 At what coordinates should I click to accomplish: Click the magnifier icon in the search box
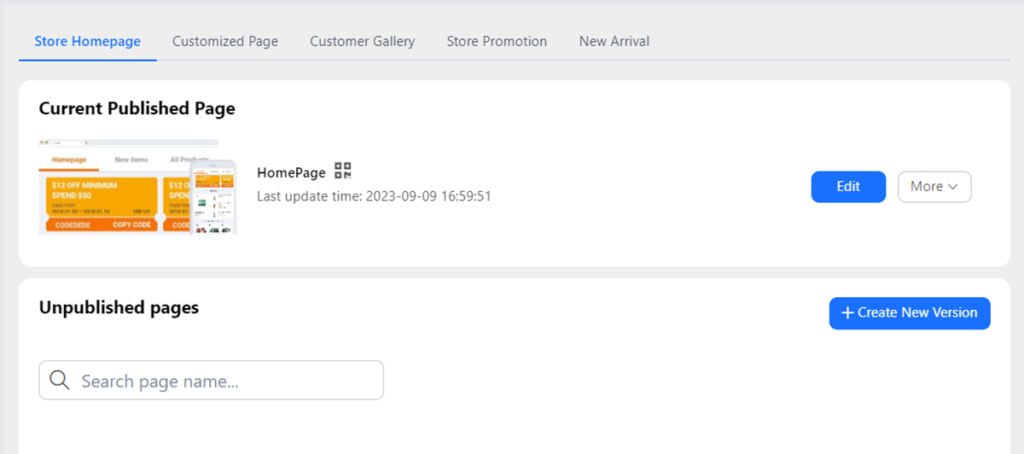59,380
